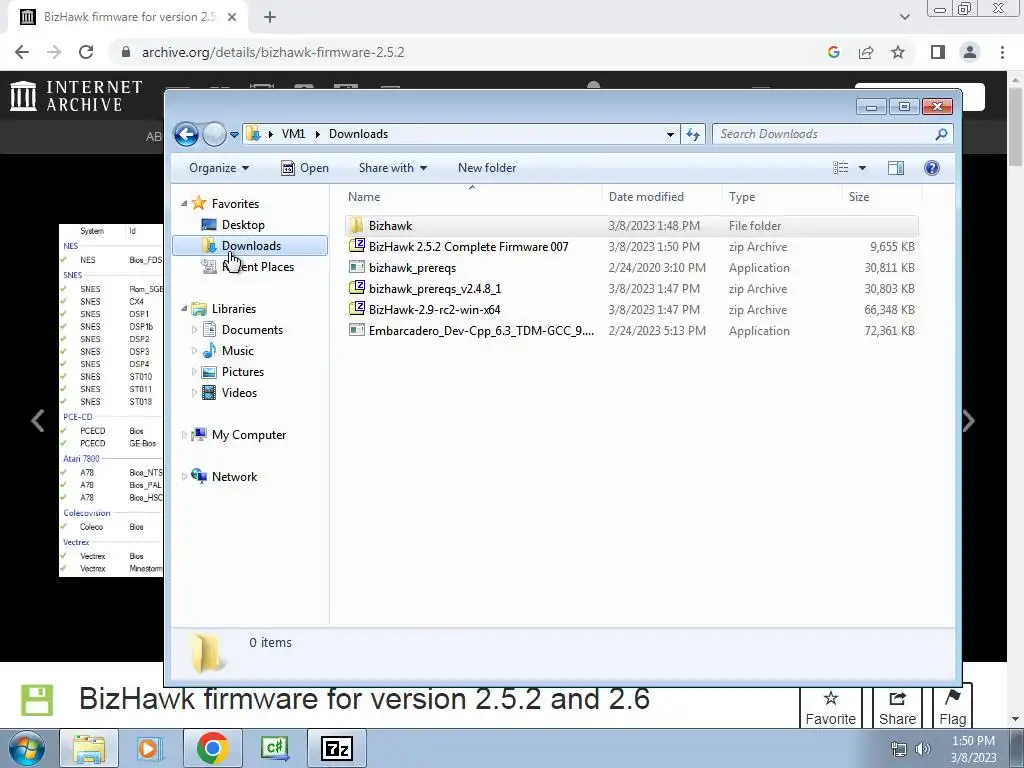
Task: Expand Pictures library
Action: click(x=194, y=372)
